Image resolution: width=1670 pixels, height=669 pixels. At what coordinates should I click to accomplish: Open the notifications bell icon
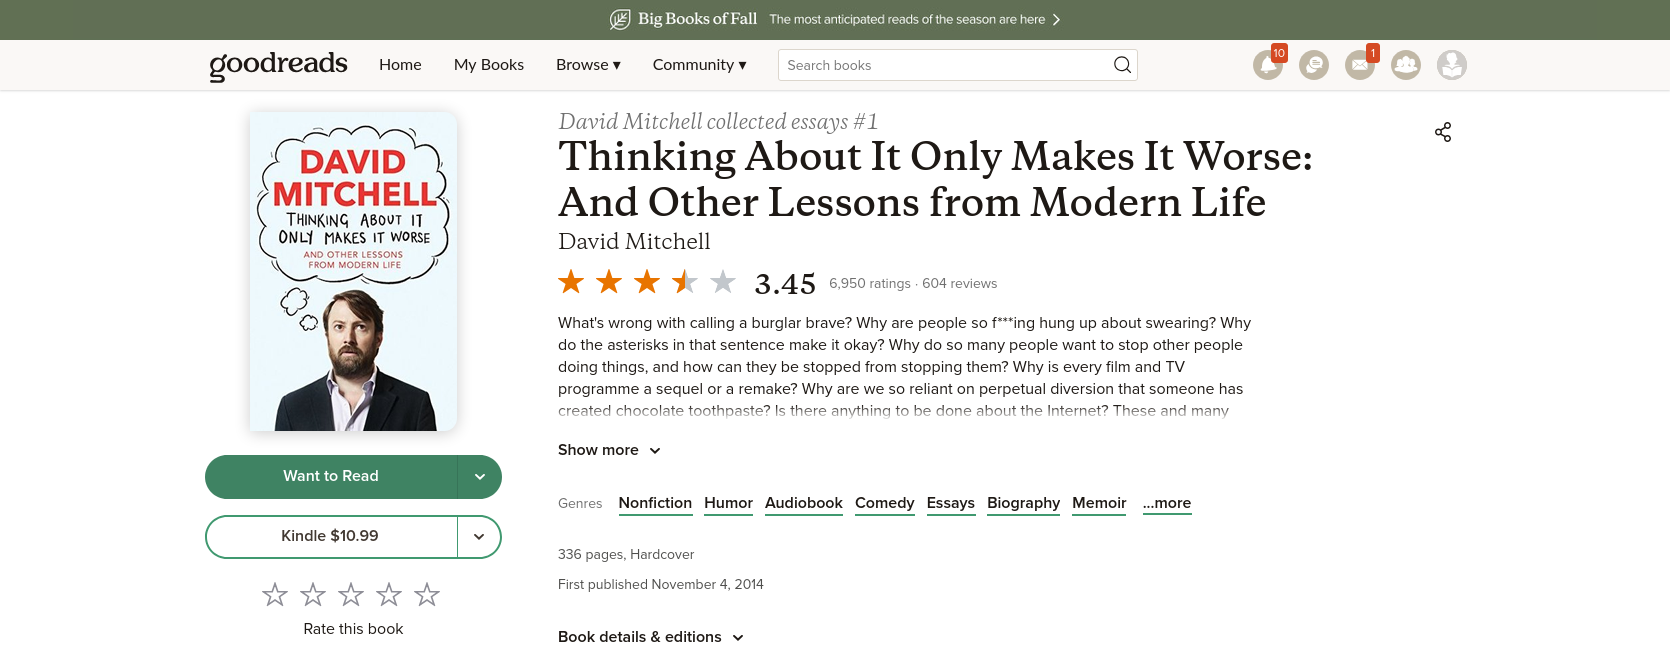[1268, 65]
